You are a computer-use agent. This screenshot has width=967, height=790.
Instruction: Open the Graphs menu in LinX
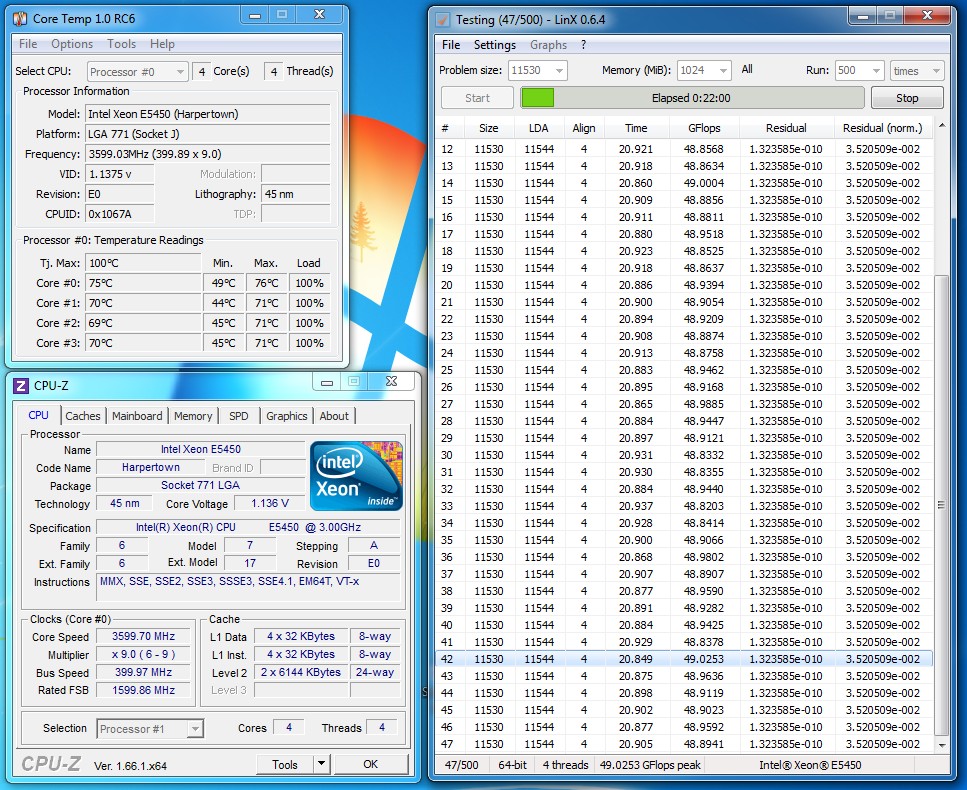pyautogui.click(x=548, y=44)
